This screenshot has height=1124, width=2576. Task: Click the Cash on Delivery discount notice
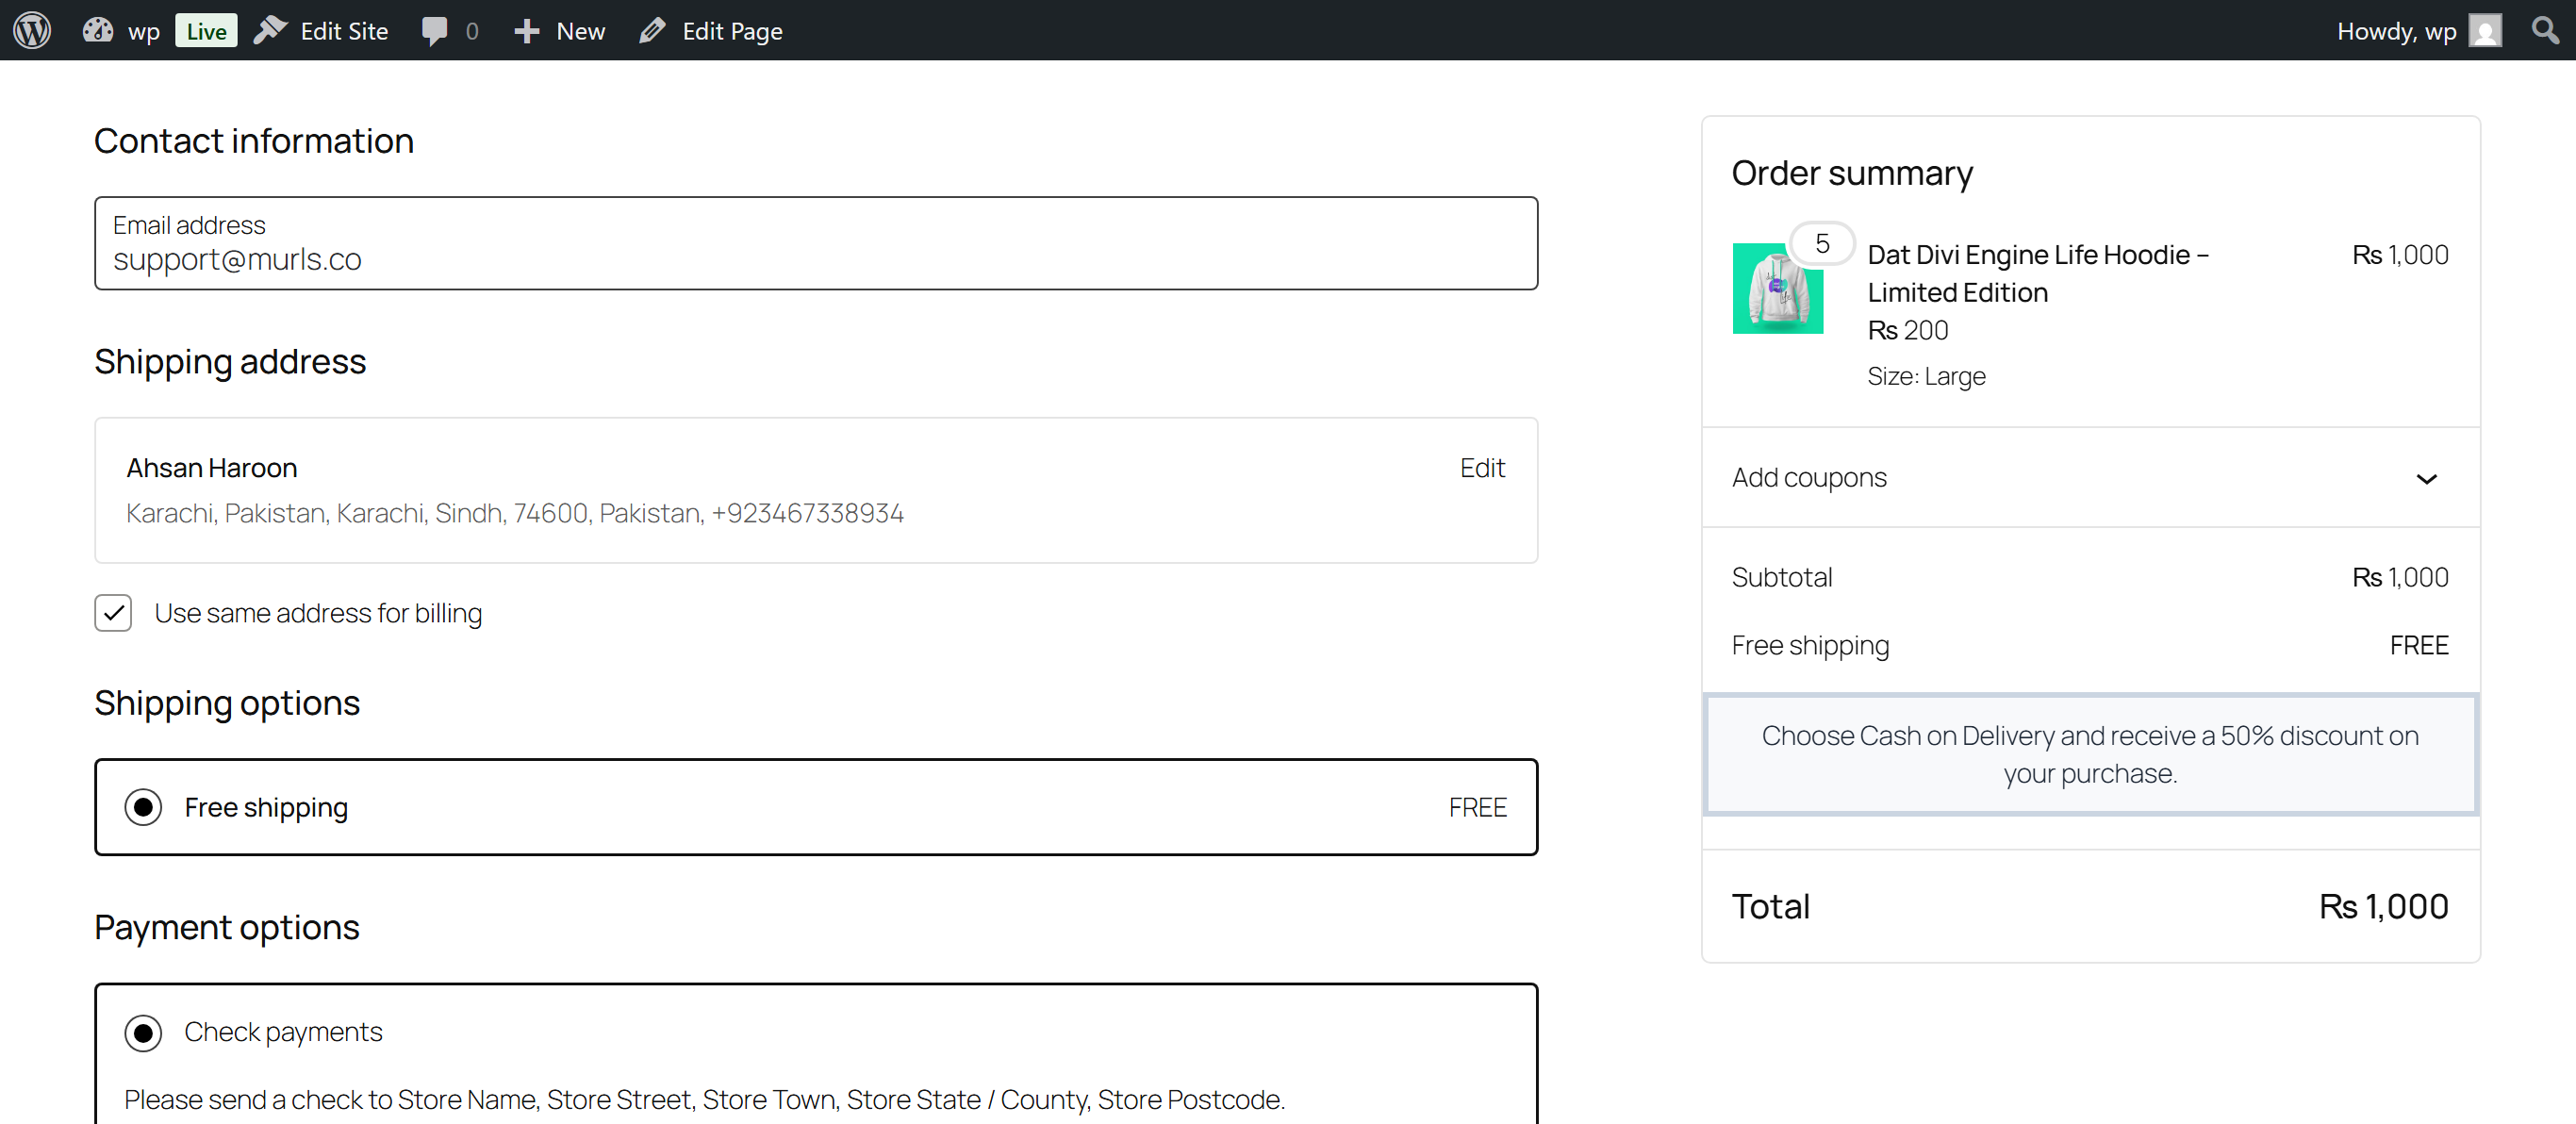(2089, 754)
